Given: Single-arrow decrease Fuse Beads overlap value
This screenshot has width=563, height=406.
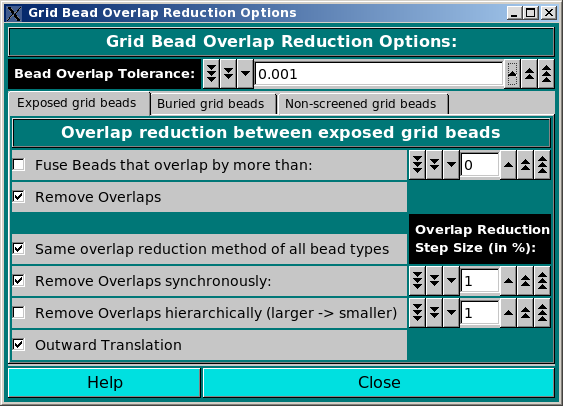Looking at the screenshot, I should point(451,165).
